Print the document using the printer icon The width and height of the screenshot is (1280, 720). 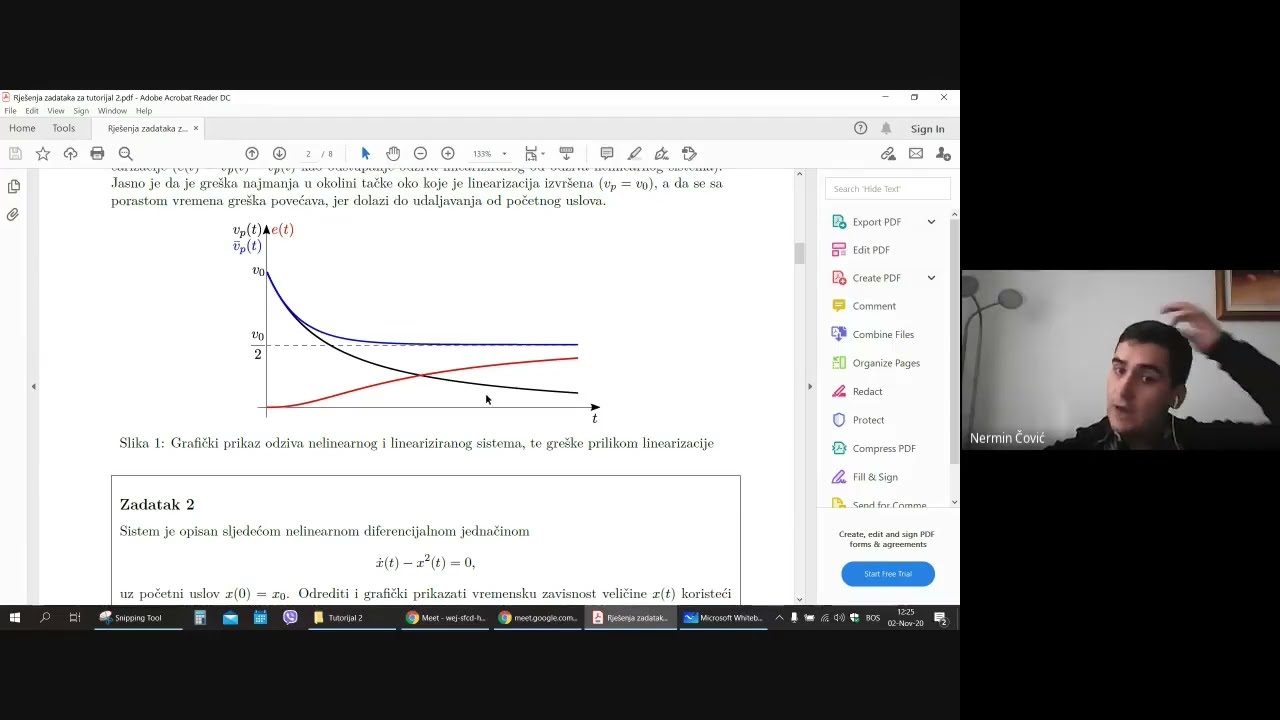(x=97, y=153)
